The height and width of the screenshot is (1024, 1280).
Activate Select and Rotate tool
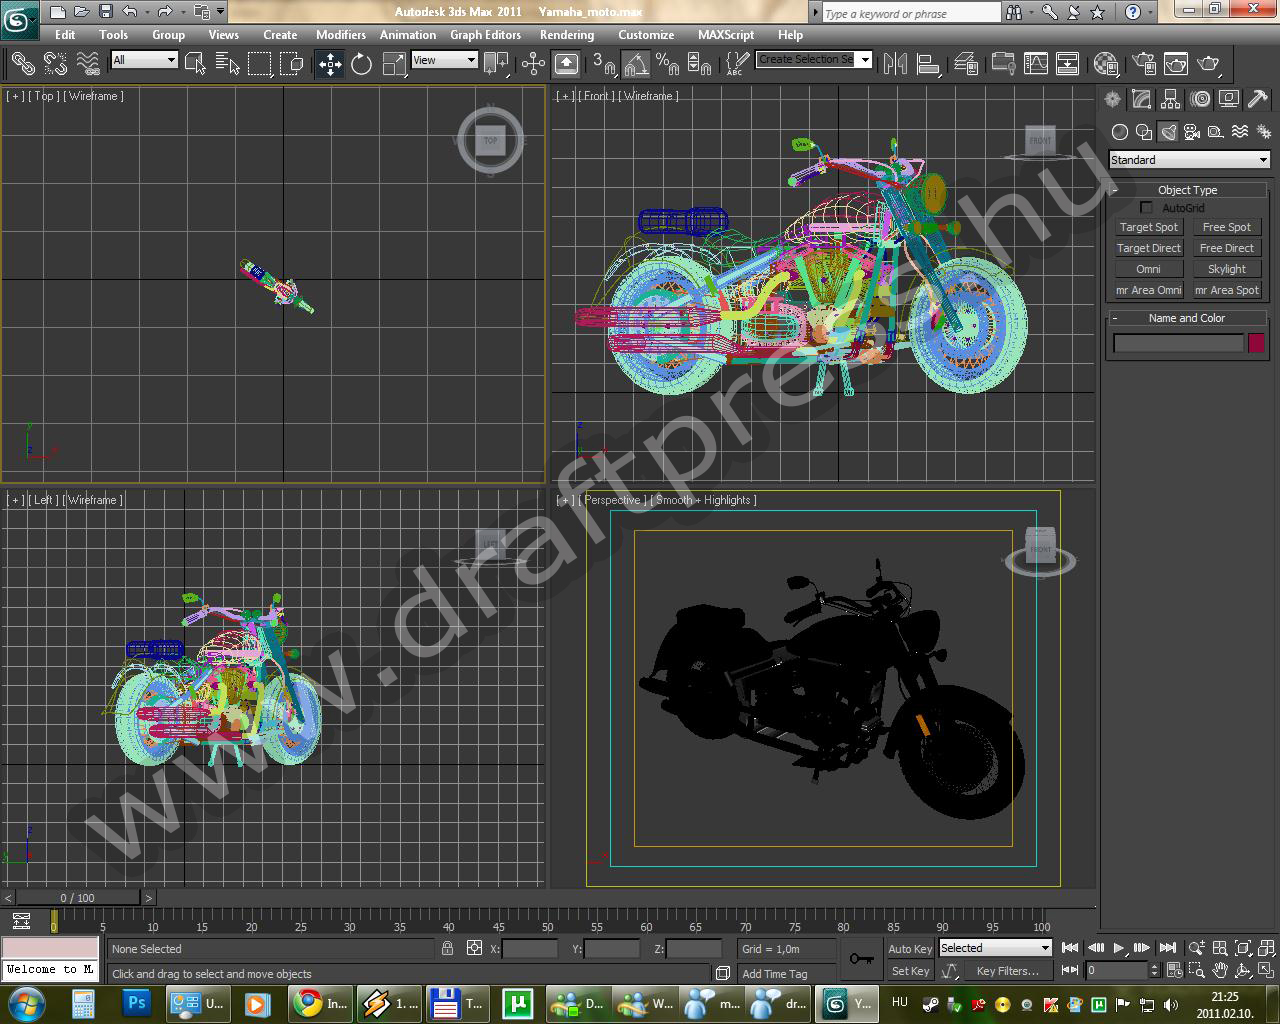362,64
